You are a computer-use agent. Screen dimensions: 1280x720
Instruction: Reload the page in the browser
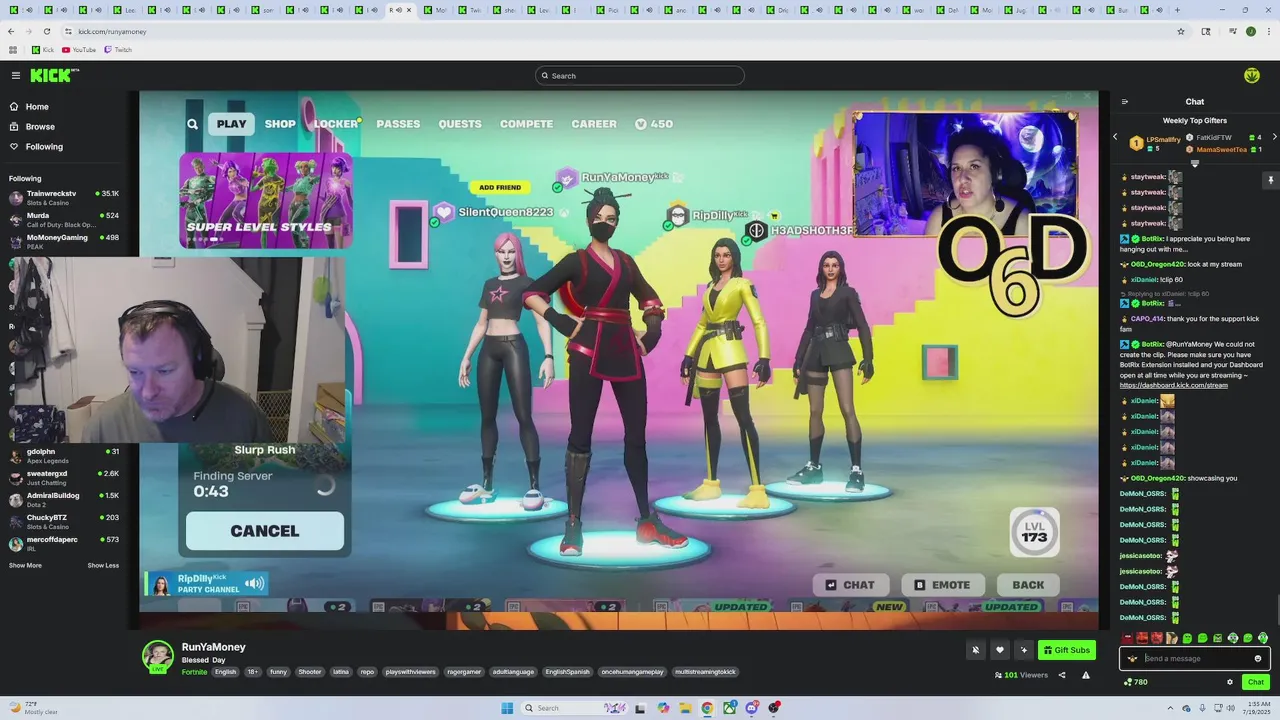click(x=47, y=31)
